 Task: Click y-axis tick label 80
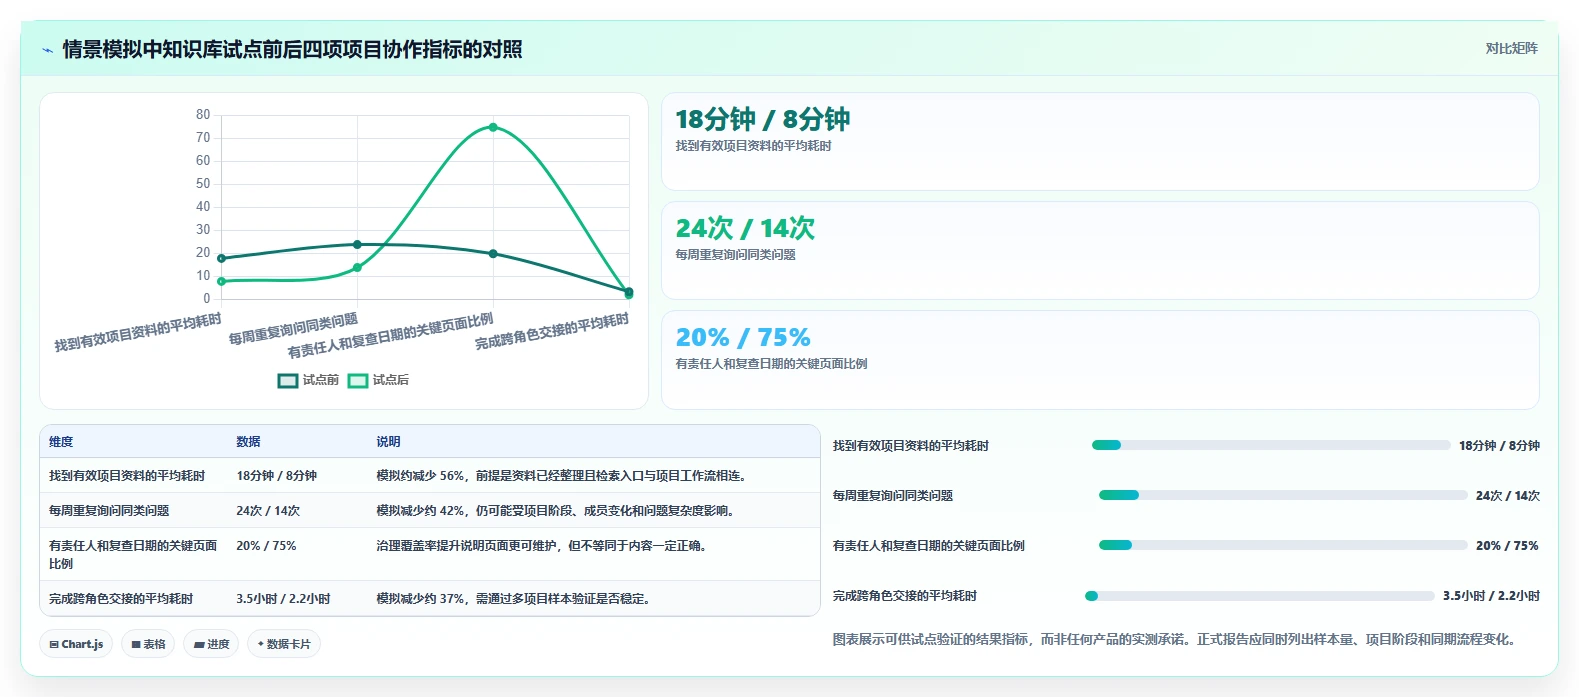pos(203,114)
